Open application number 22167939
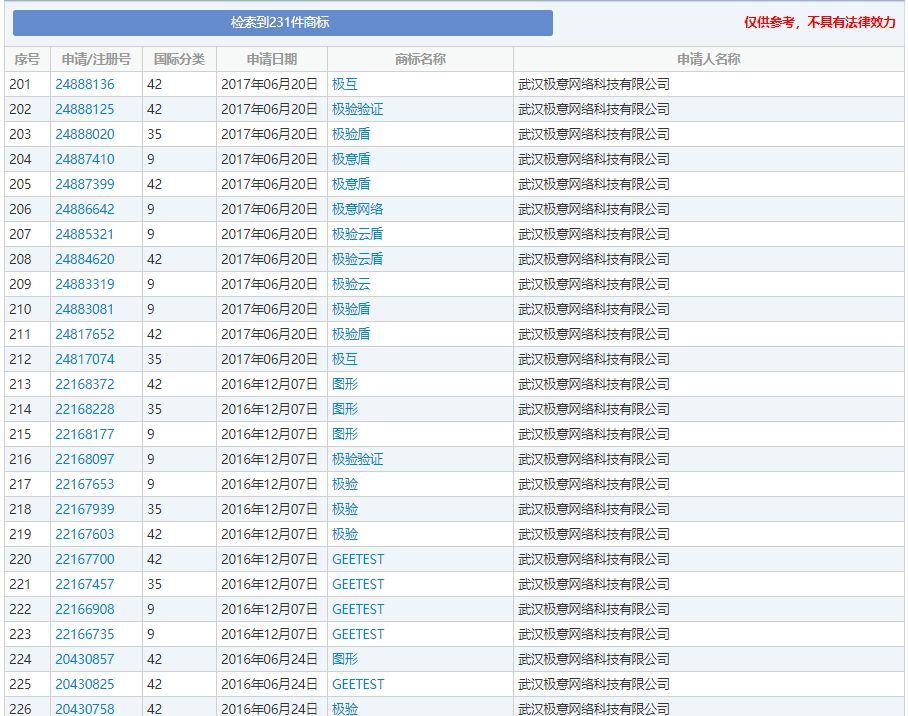This screenshot has height=716, width=908. (85, 509)
